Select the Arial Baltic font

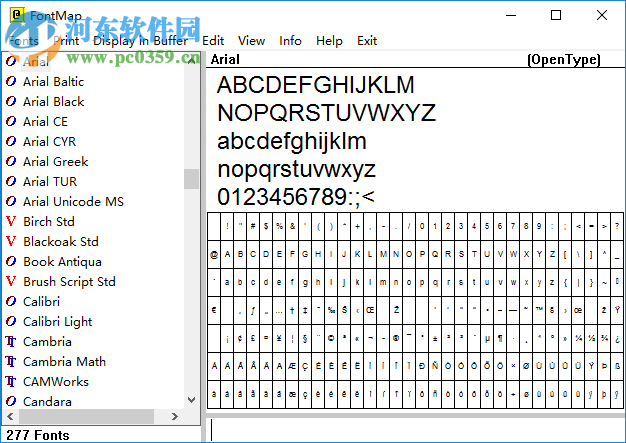click(53, 81)
